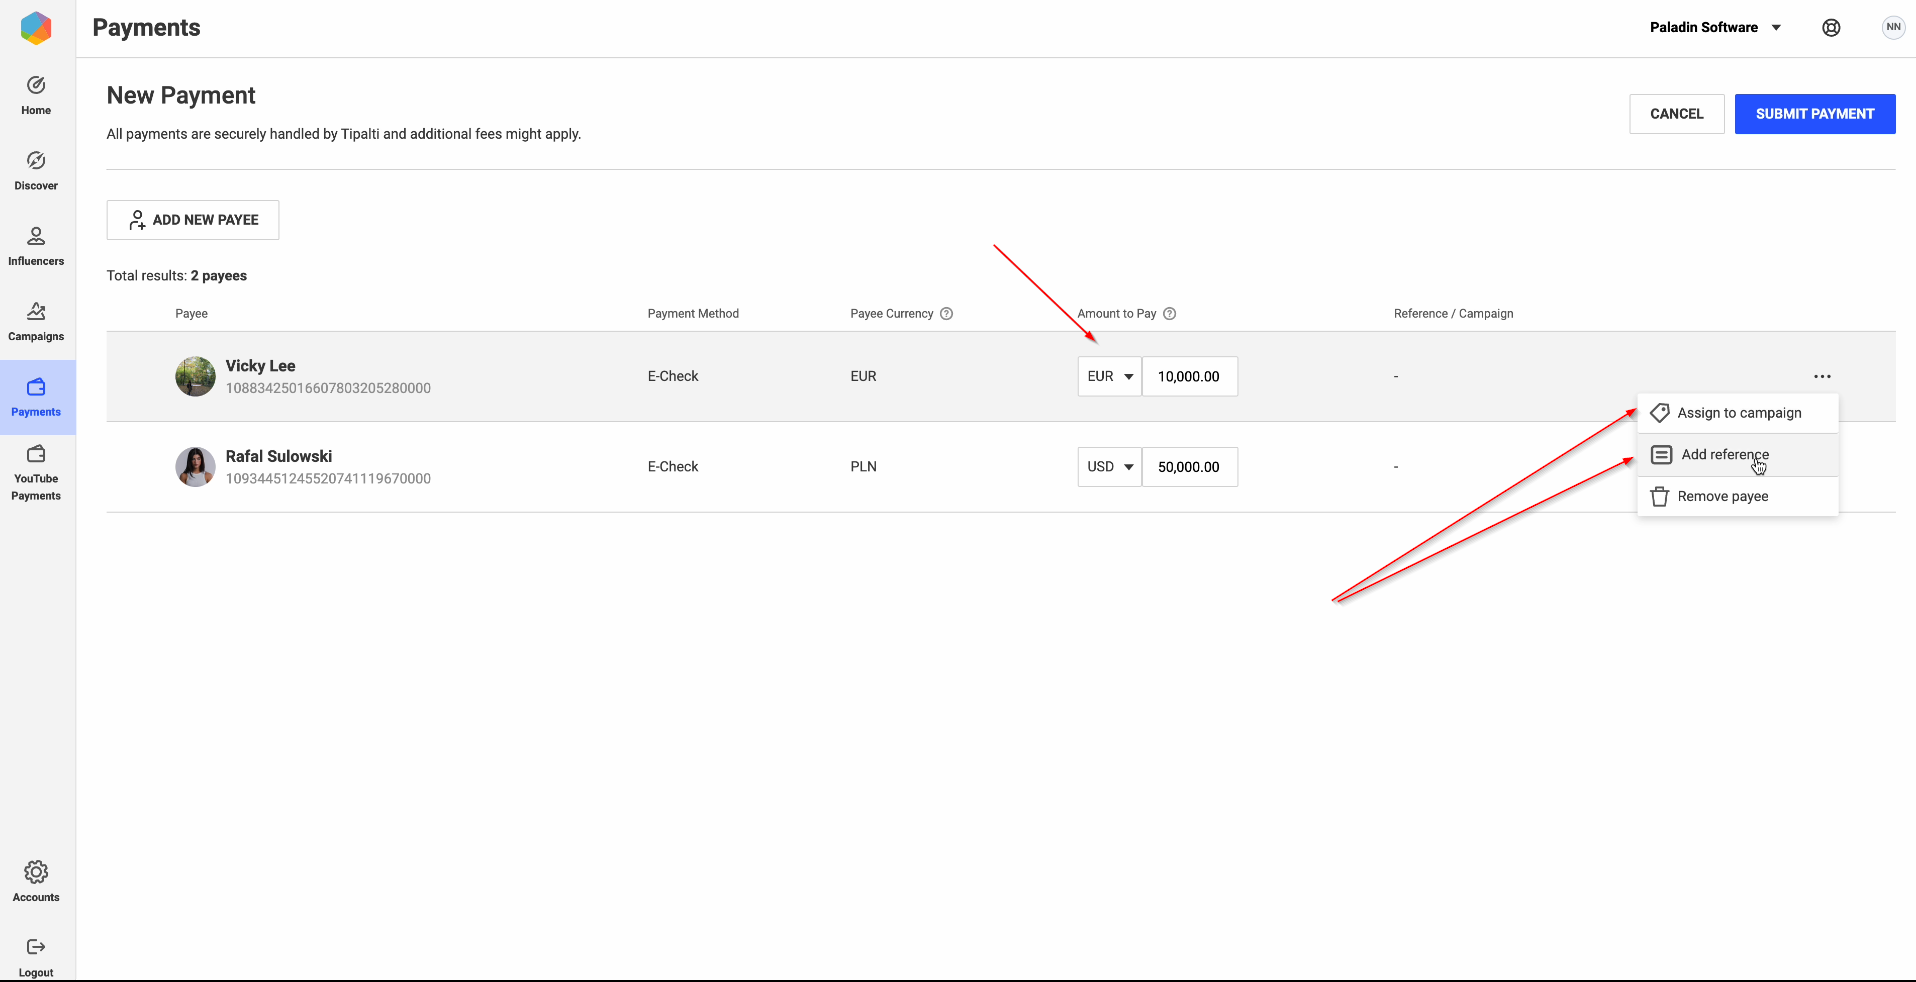Open the Campaigns section
Viewport: 1916px width, 982px height.
(x=35, y=318)
